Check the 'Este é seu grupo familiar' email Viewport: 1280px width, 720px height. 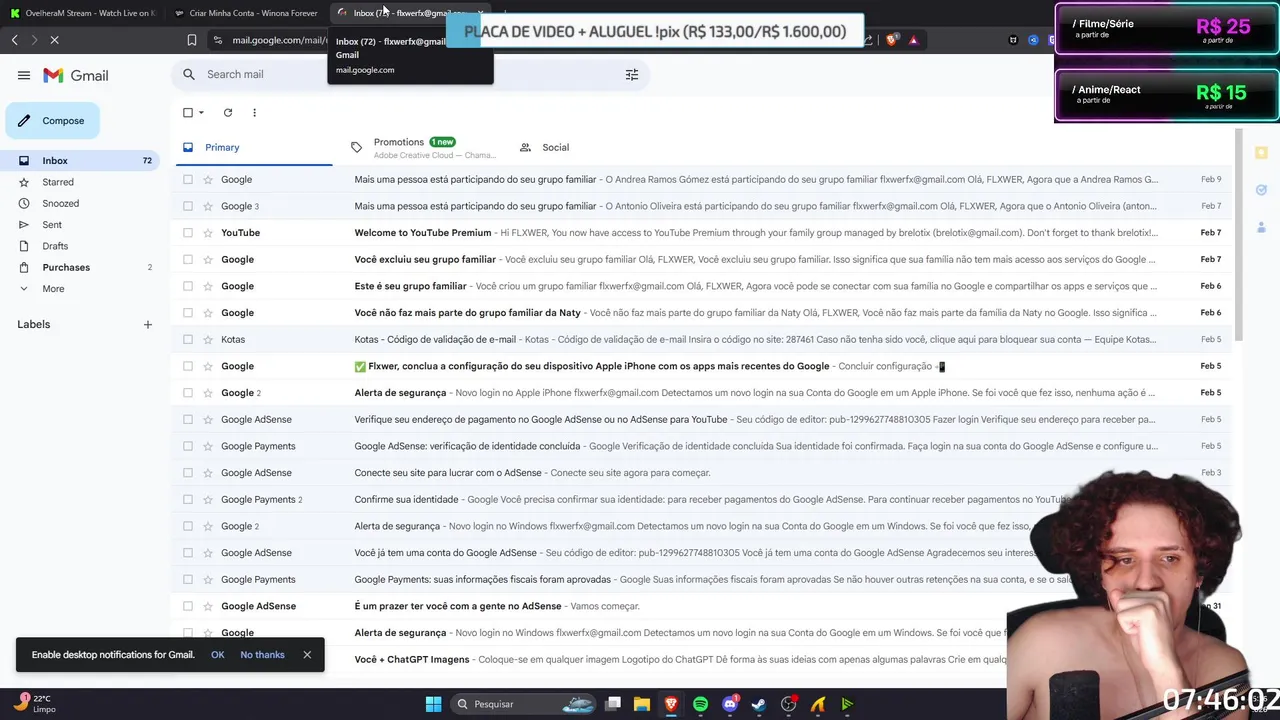coord(188,286)
